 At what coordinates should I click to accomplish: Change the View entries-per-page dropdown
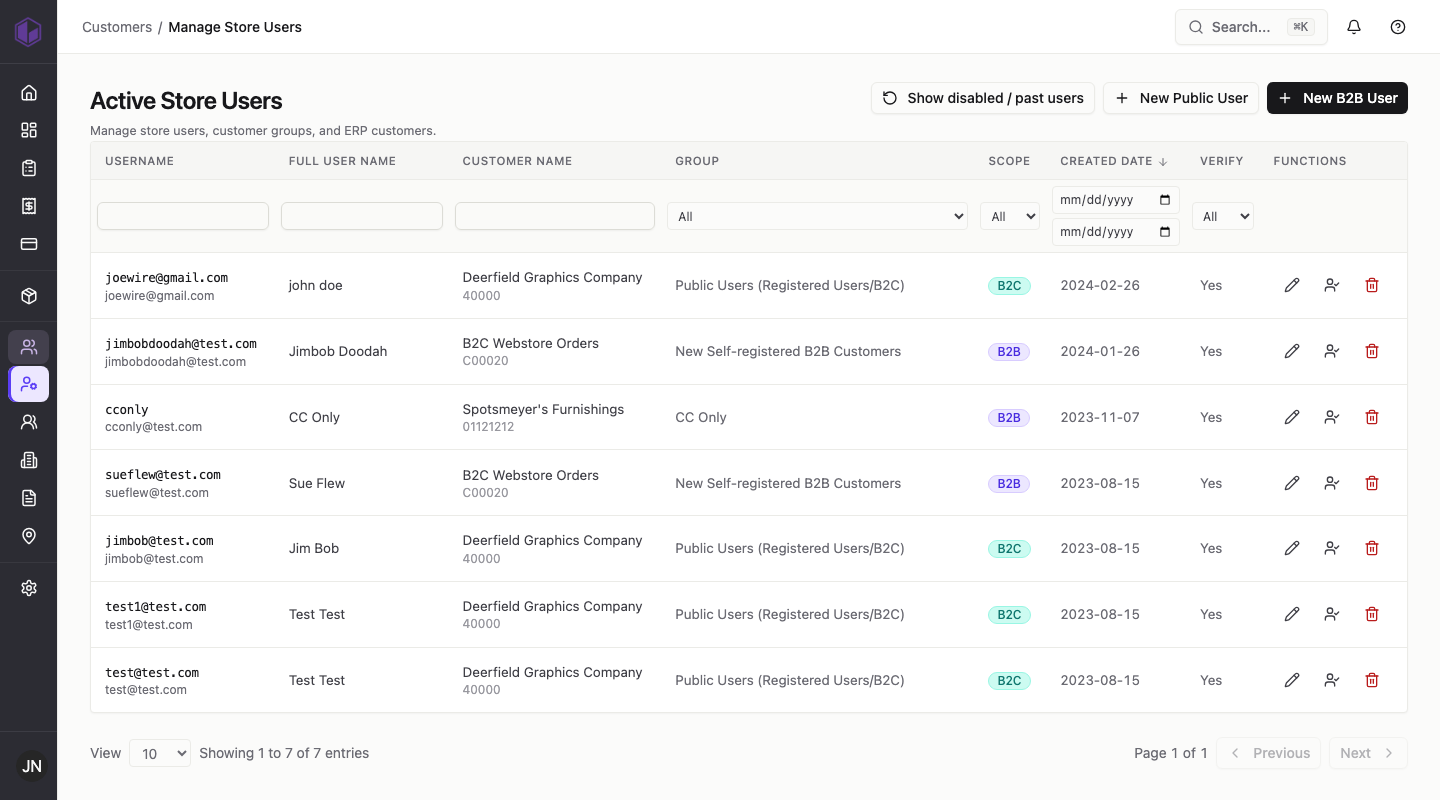(x=160, y=753)
